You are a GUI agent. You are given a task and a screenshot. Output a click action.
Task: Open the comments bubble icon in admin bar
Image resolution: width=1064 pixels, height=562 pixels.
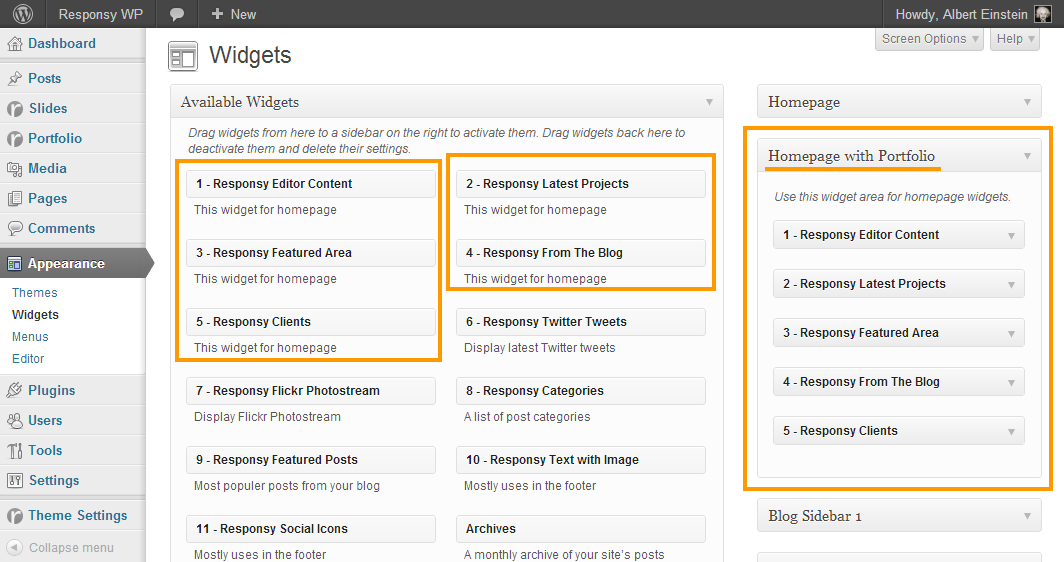177,14
